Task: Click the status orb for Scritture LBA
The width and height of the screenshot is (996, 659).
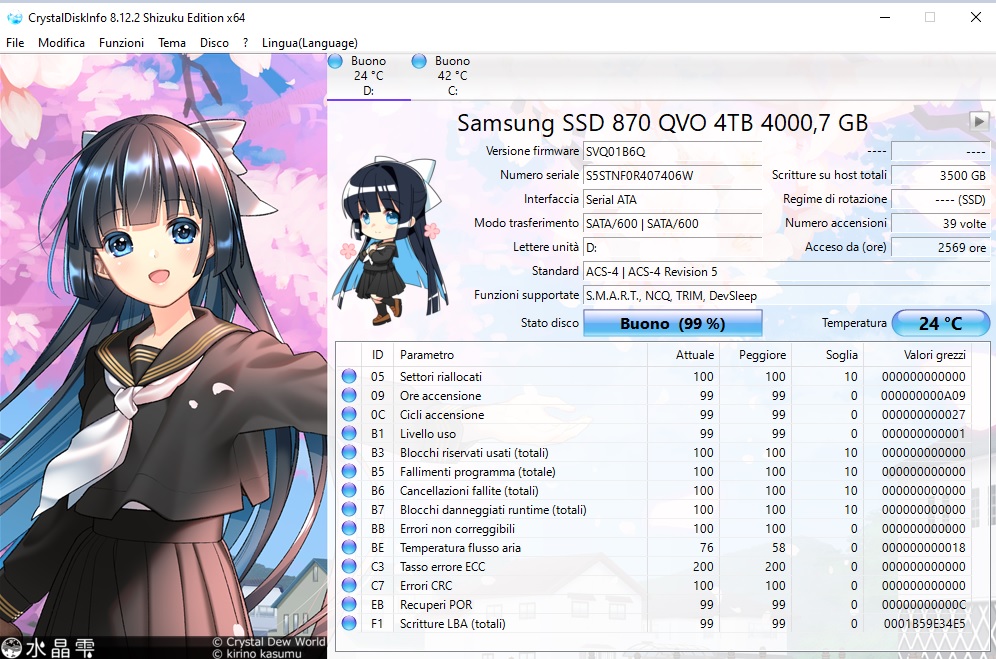Action: tap(349, 623)
